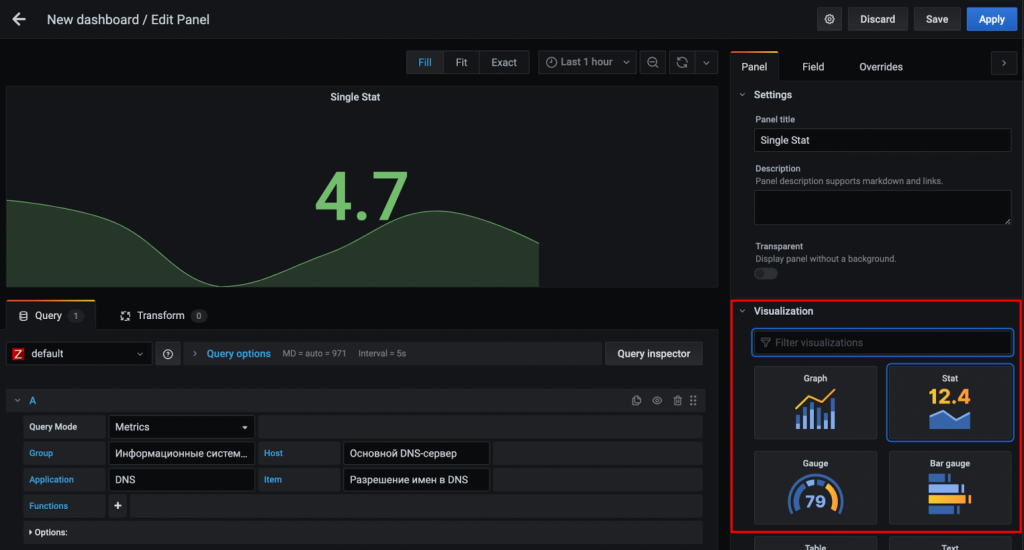The width and height of the screenshot is (1024, 550).
Task: Switch to the Transform tab
Action: [160, 316]
